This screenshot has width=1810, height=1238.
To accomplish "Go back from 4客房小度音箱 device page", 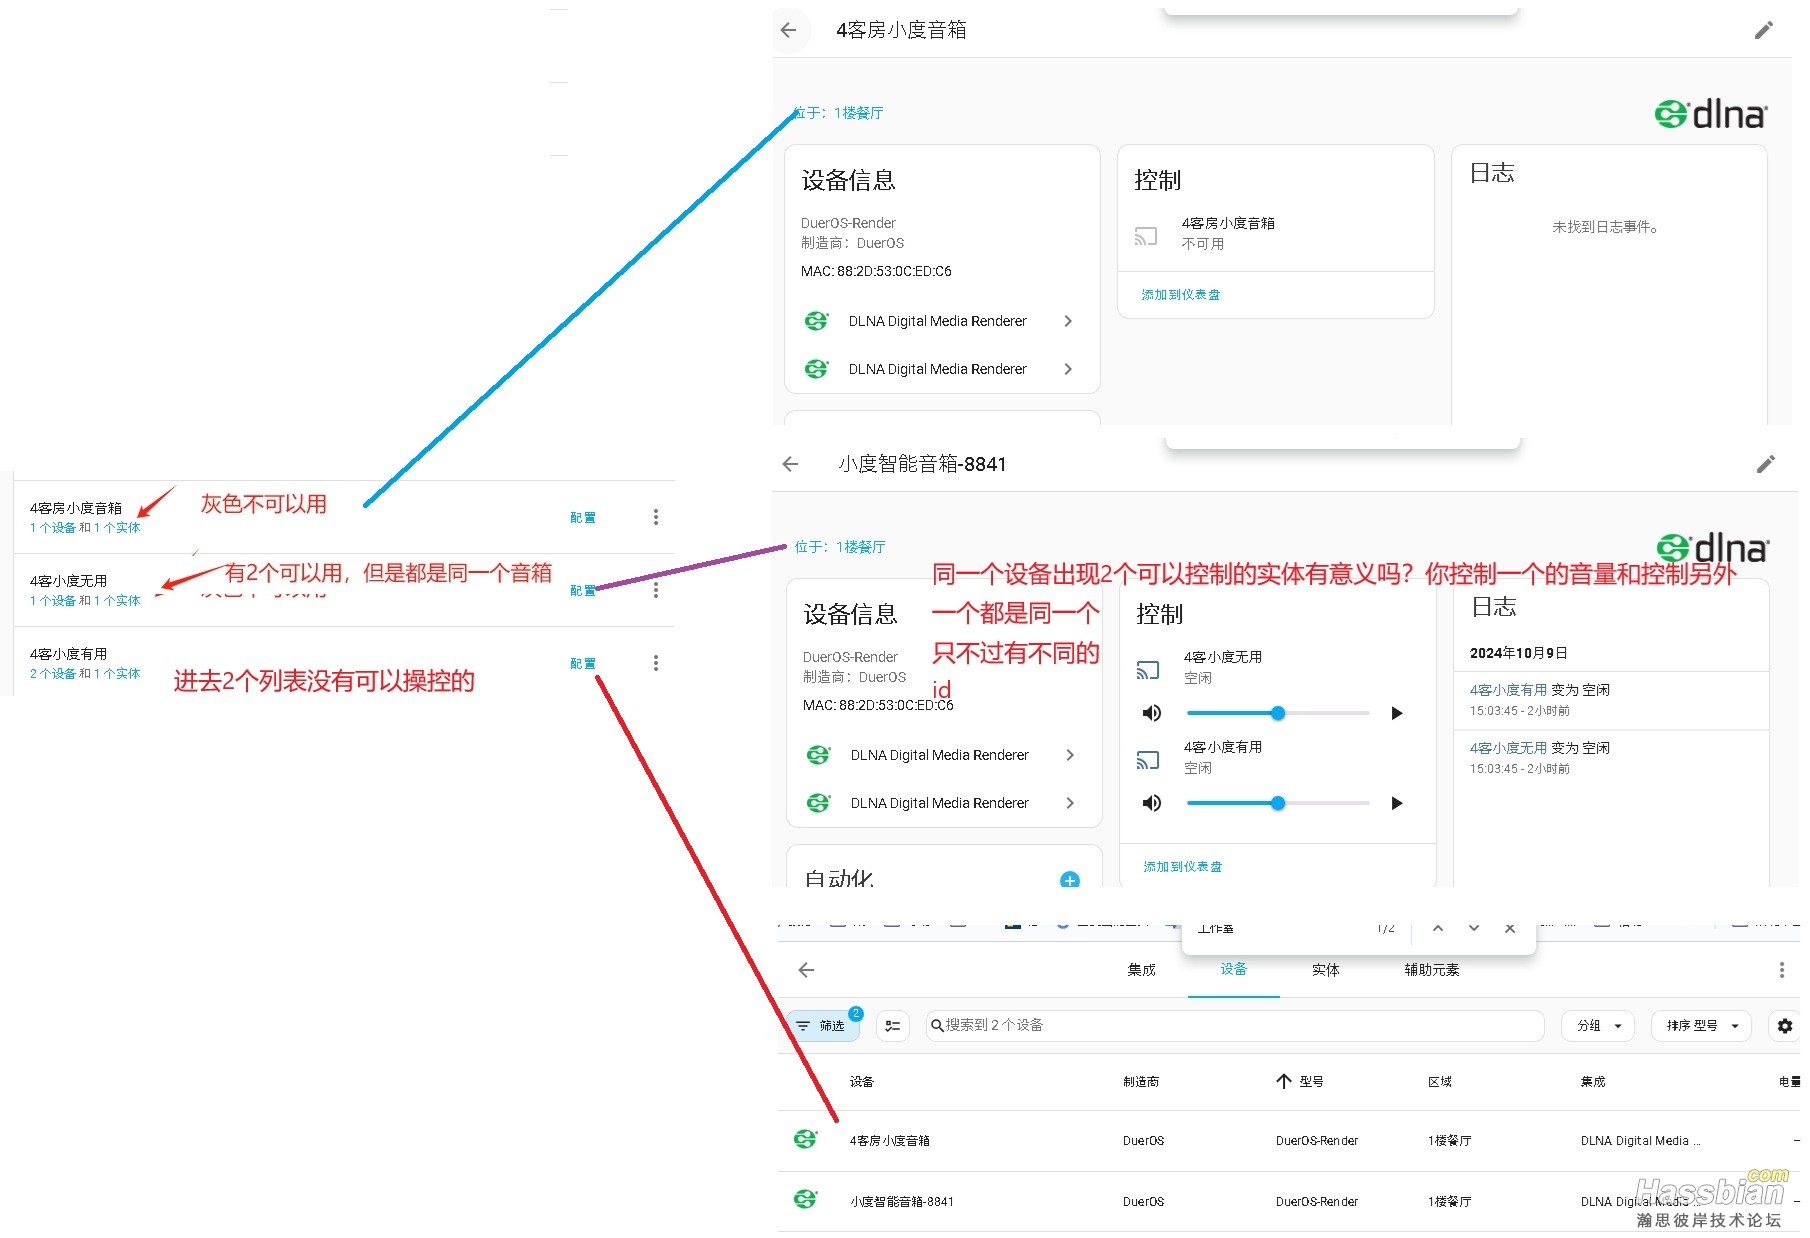I will tap(789, 30).
